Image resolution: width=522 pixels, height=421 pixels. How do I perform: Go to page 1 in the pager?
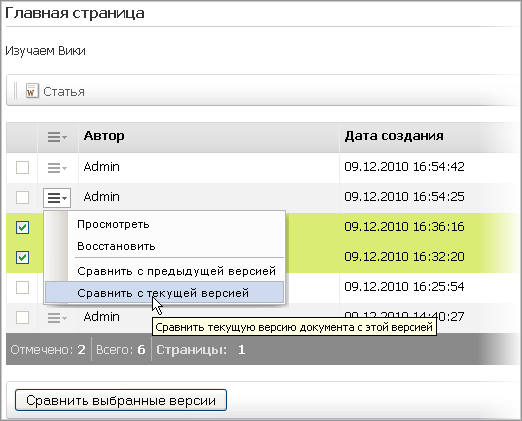[241, 350]
